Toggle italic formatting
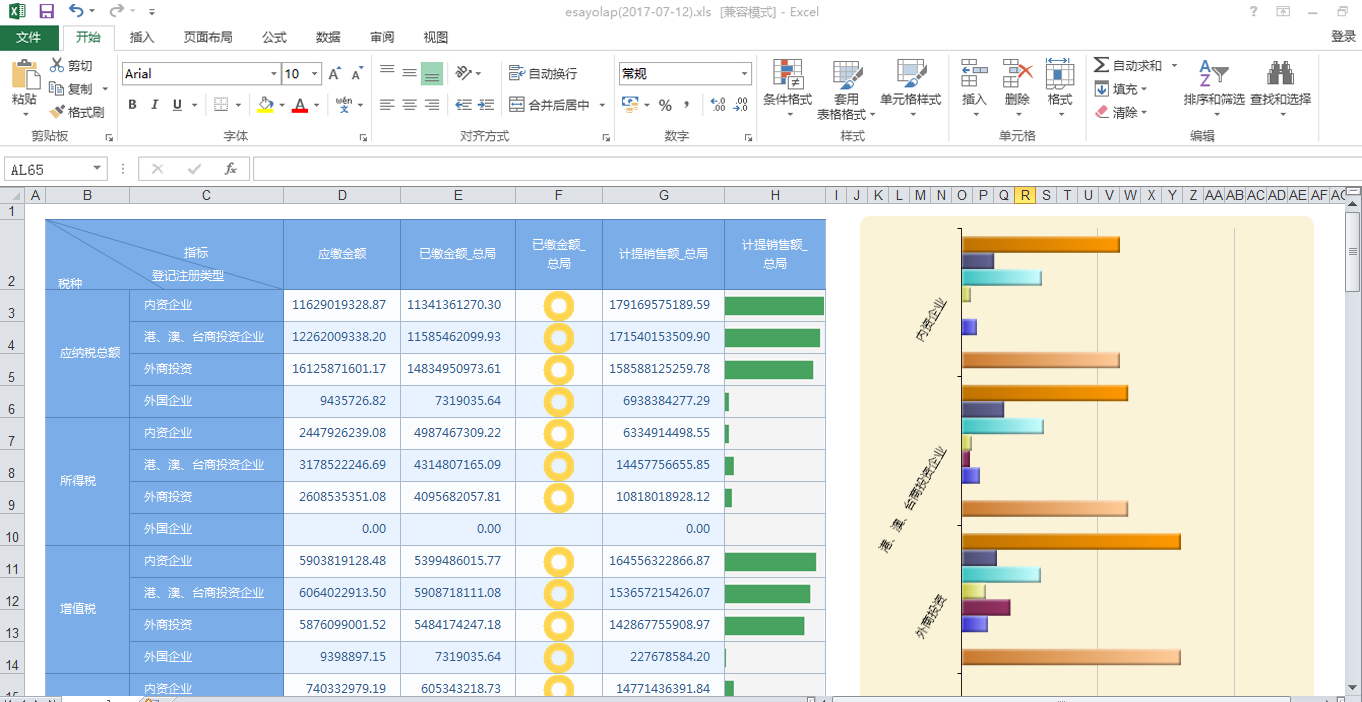The height and width of the screenshot is (702, 1362). point(155,105)
